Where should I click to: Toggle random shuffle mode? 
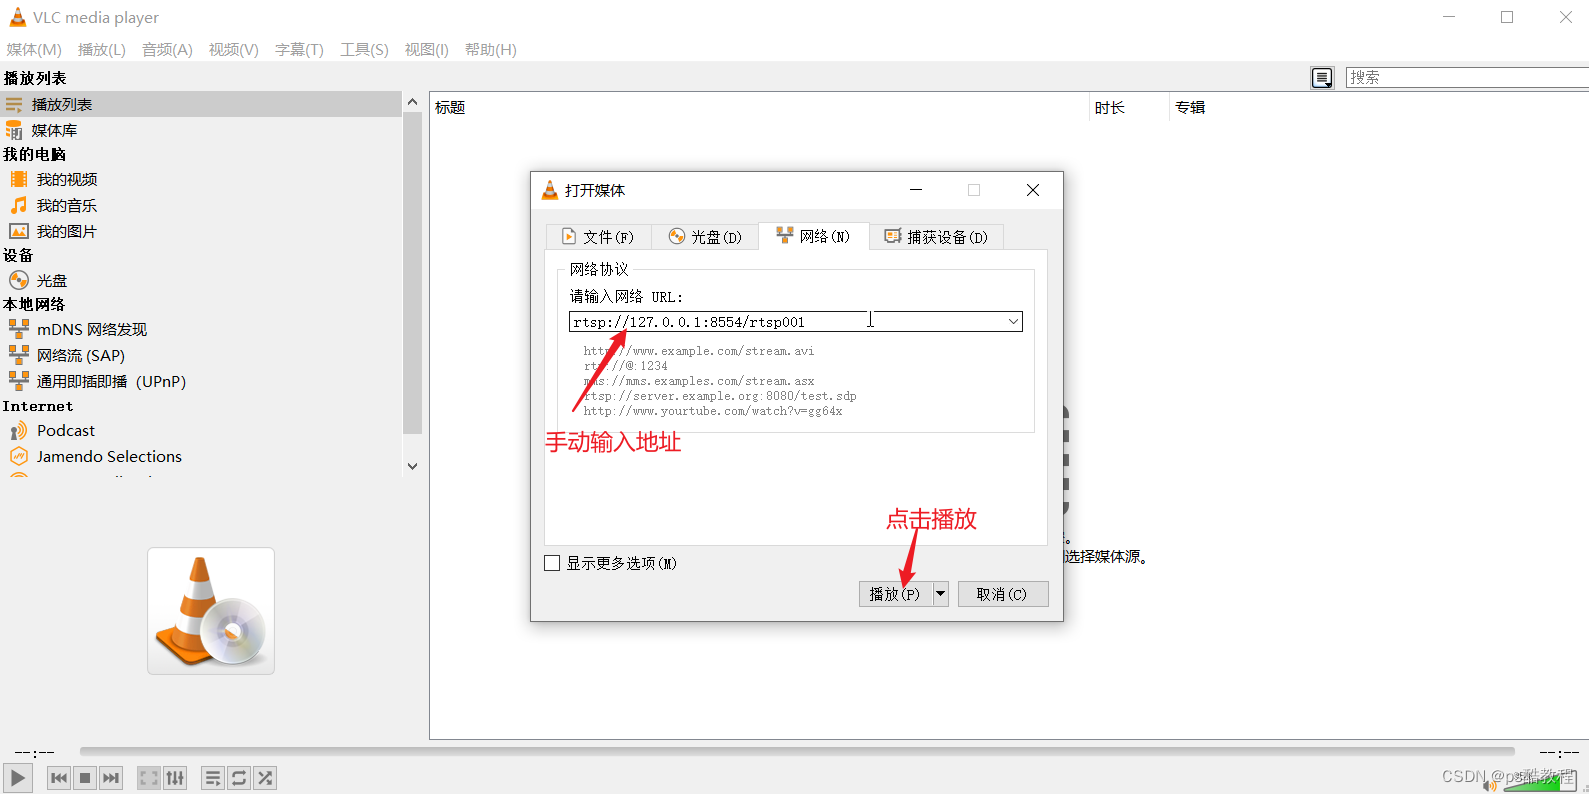click(265, 778)
